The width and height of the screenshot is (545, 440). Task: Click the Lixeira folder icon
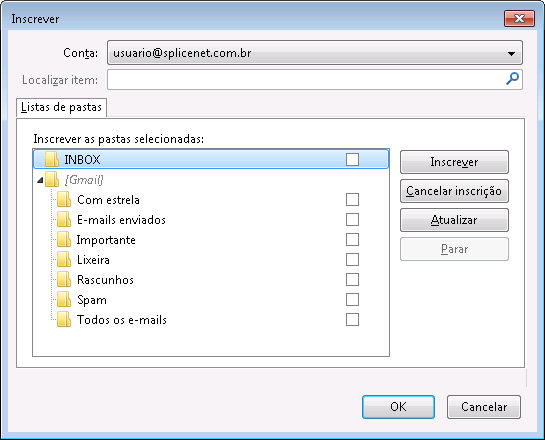[x=64, y=260]
